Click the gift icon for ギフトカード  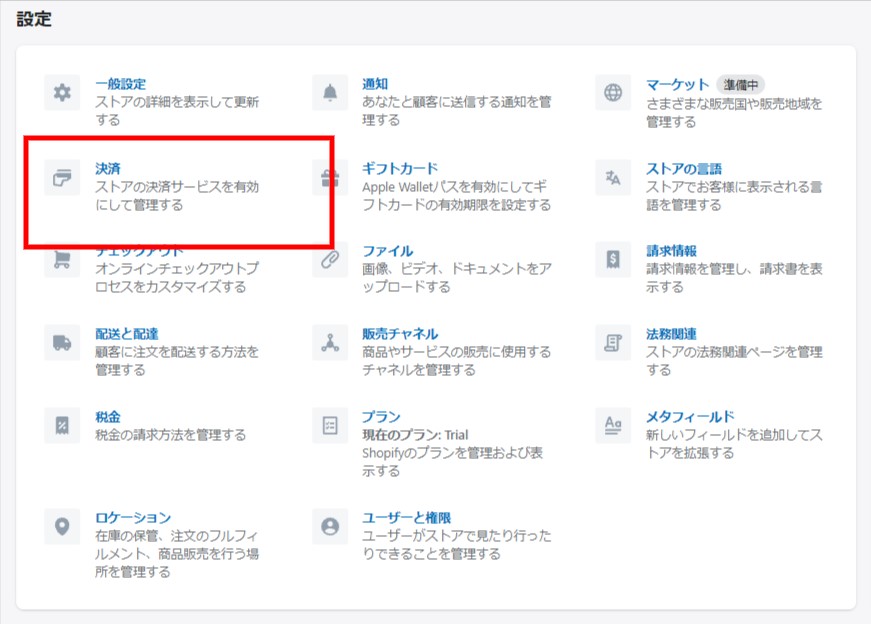(x=330, y=179)
